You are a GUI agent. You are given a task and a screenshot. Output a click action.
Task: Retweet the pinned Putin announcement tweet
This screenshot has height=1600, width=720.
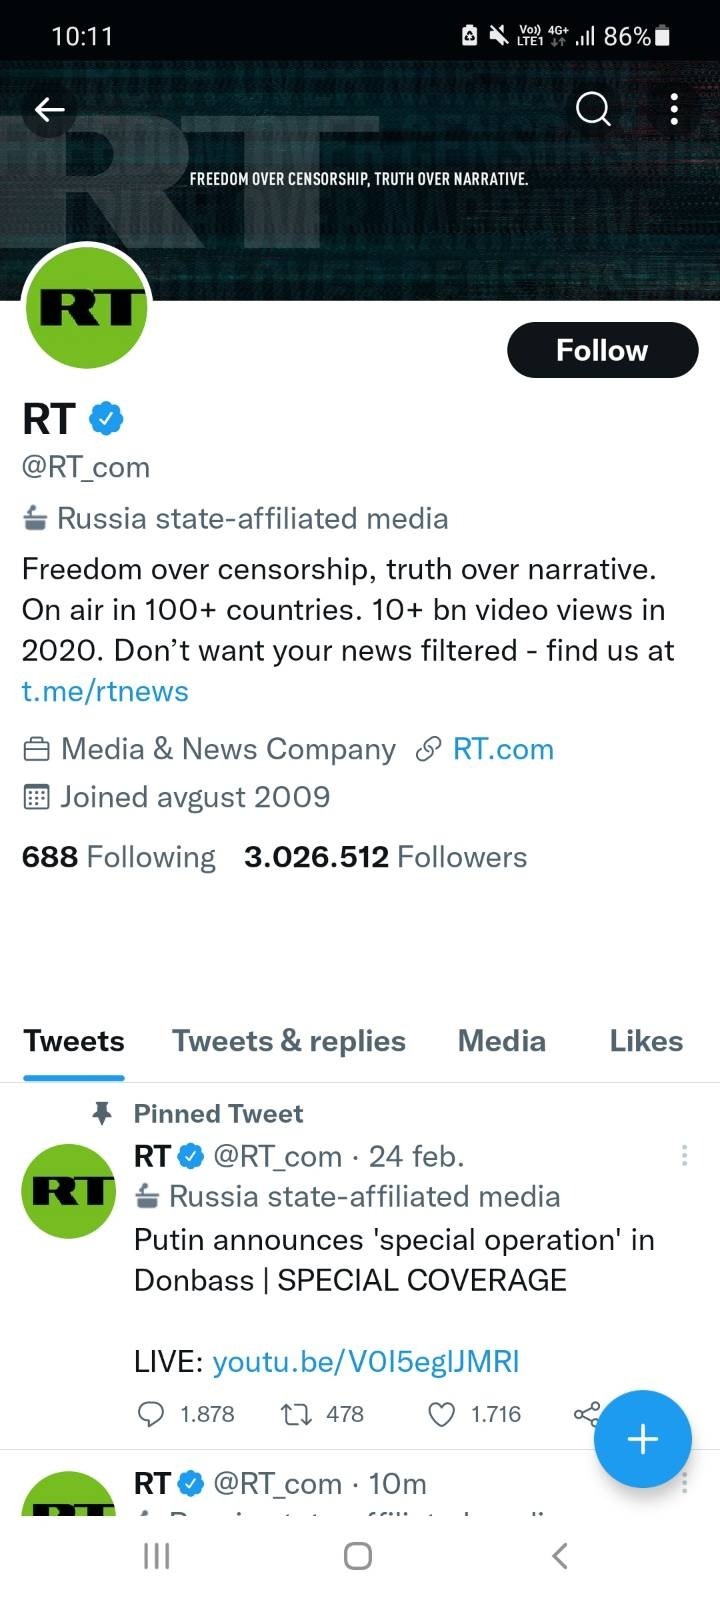293,1414
